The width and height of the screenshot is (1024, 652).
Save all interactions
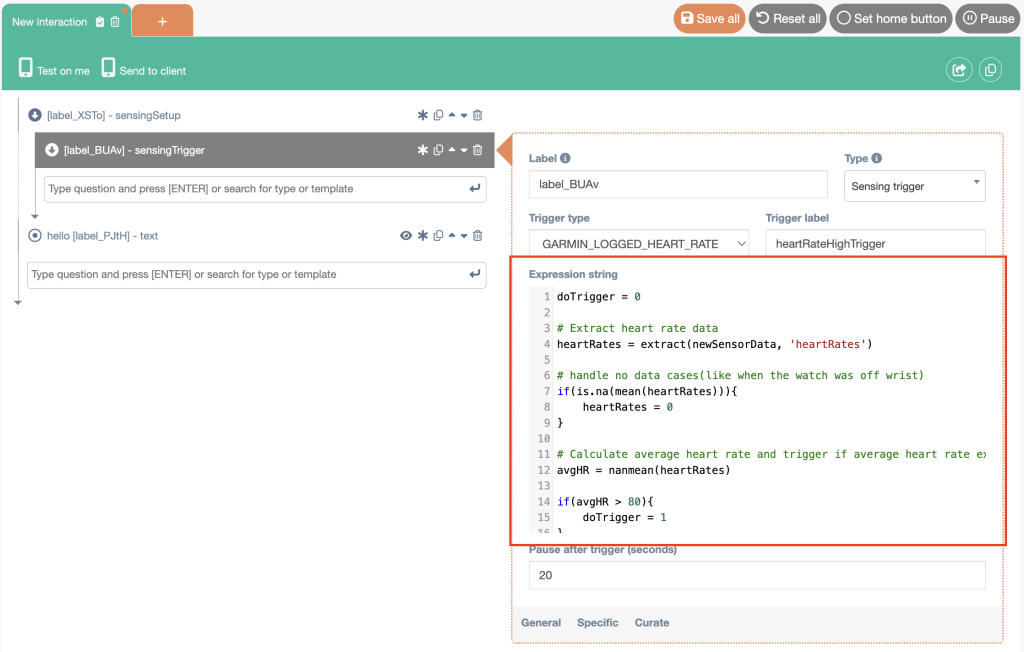coord(709,18)
